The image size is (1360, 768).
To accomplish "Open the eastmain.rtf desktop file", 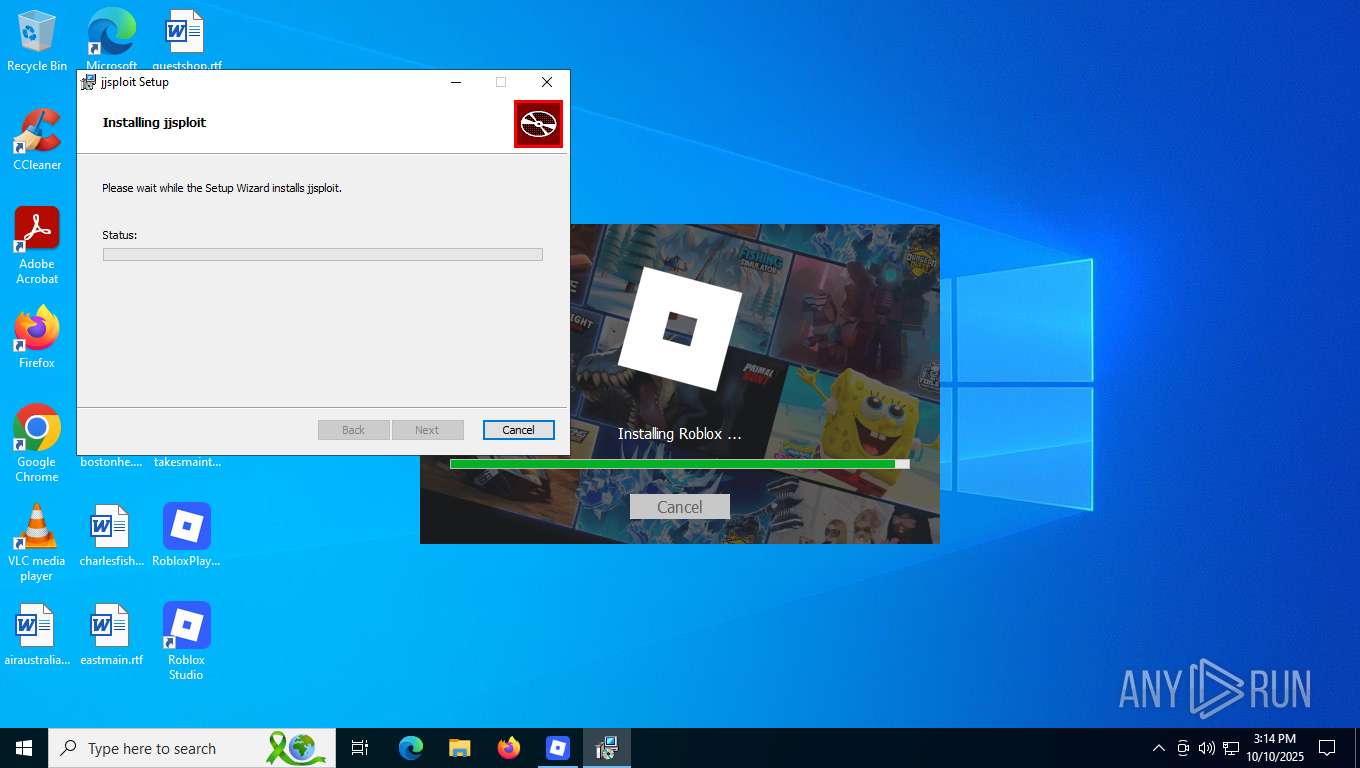I will [x=111, y=635].
